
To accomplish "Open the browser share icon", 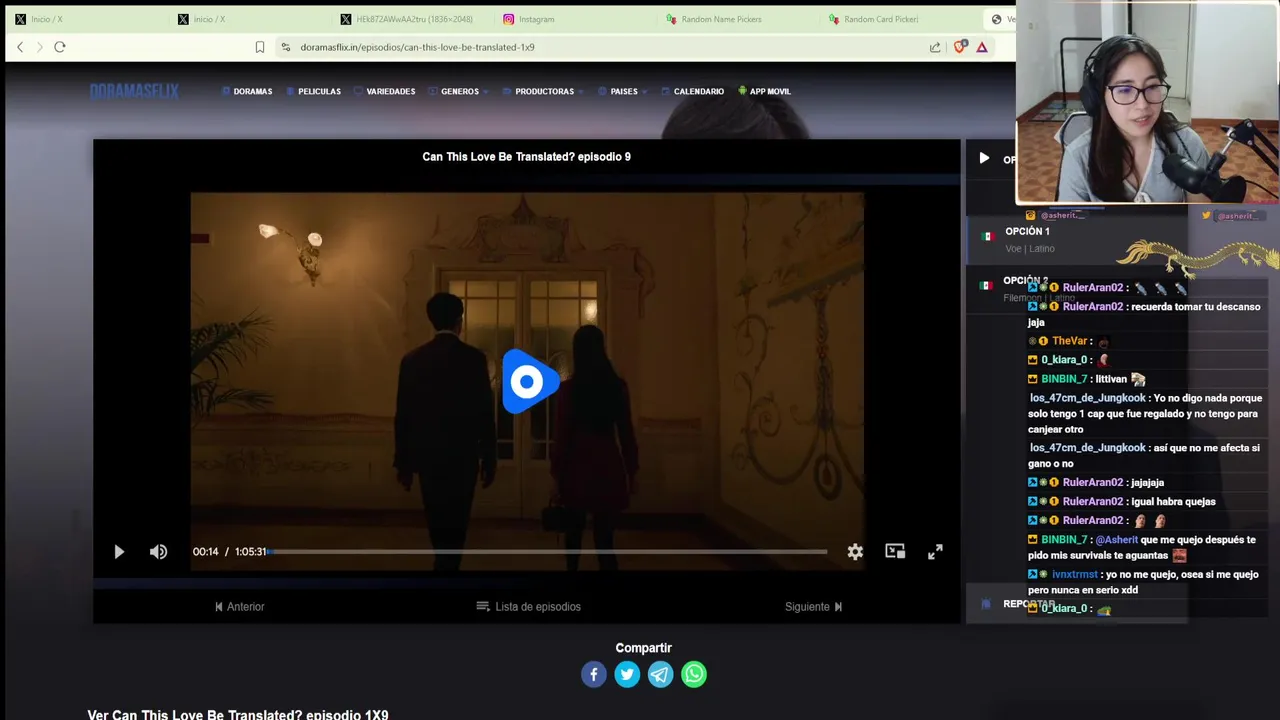I will [935, 47].
